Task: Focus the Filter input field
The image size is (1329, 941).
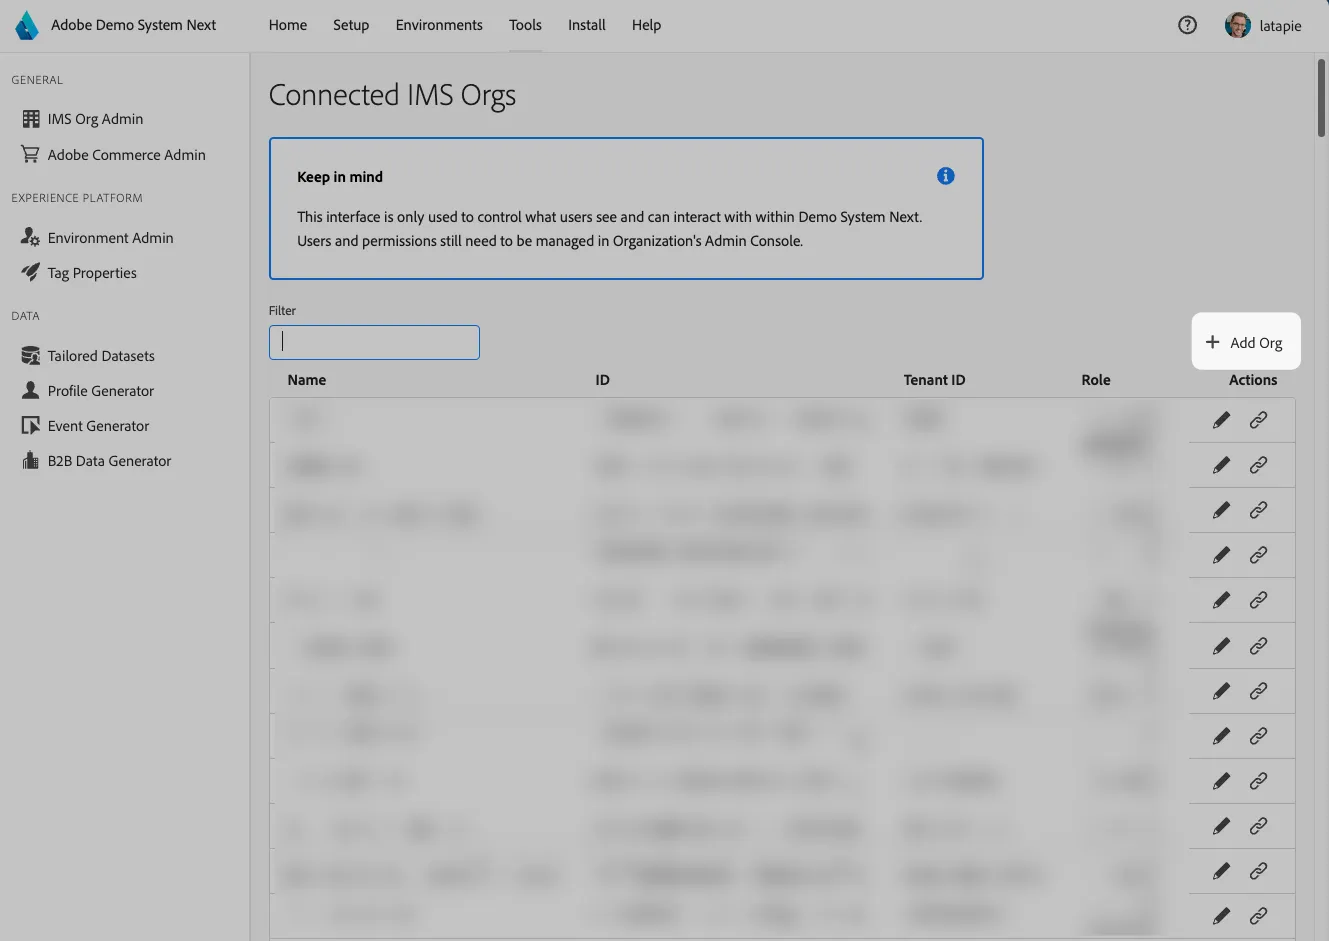Action: pyautogui.click(x=374, y=342)
